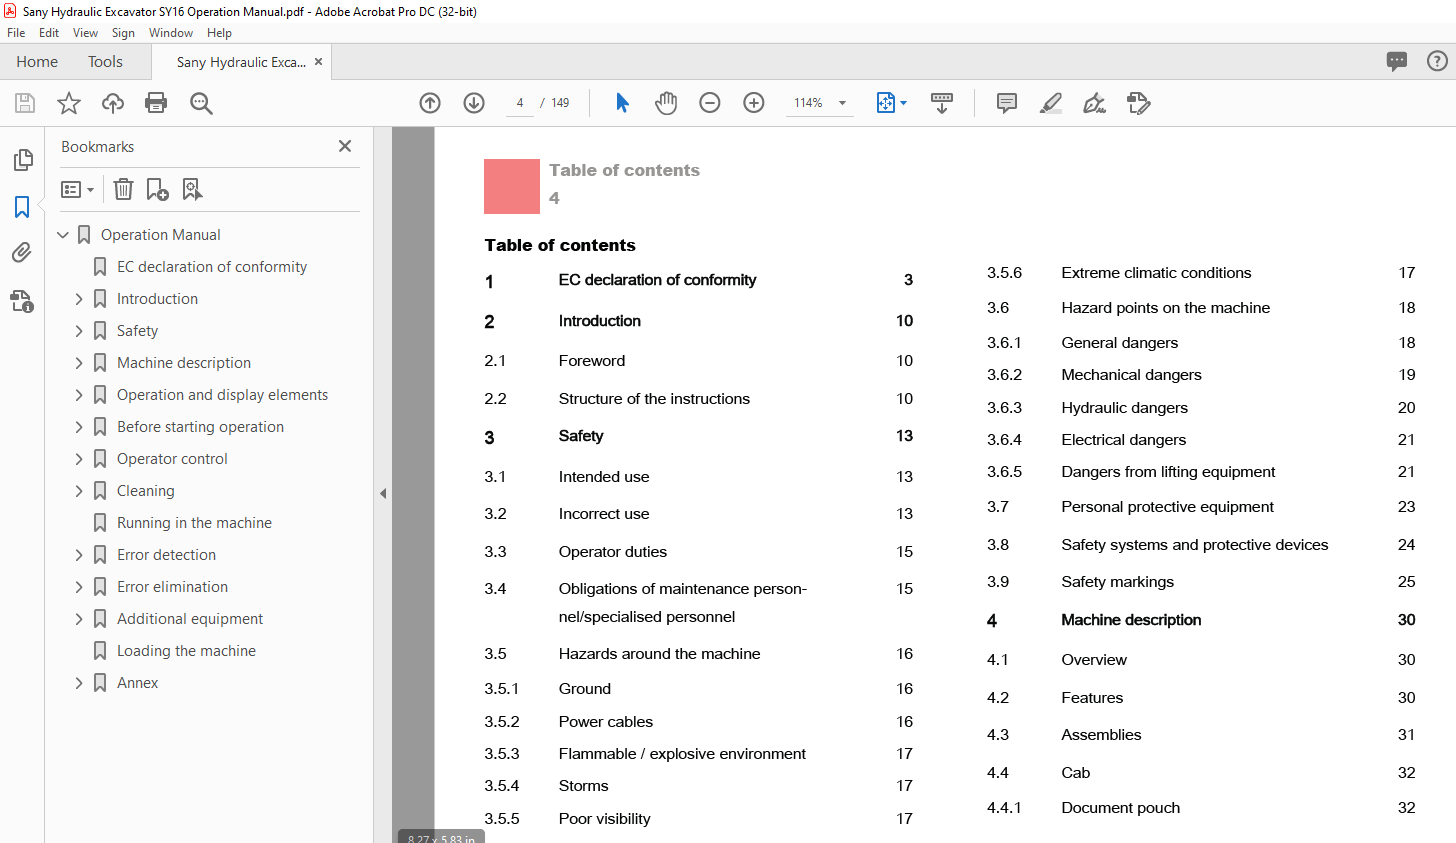This screenshot has height=843, width=1456.
Task: Click 'Personal protective equipment' contents entry
Action: 1167,507
